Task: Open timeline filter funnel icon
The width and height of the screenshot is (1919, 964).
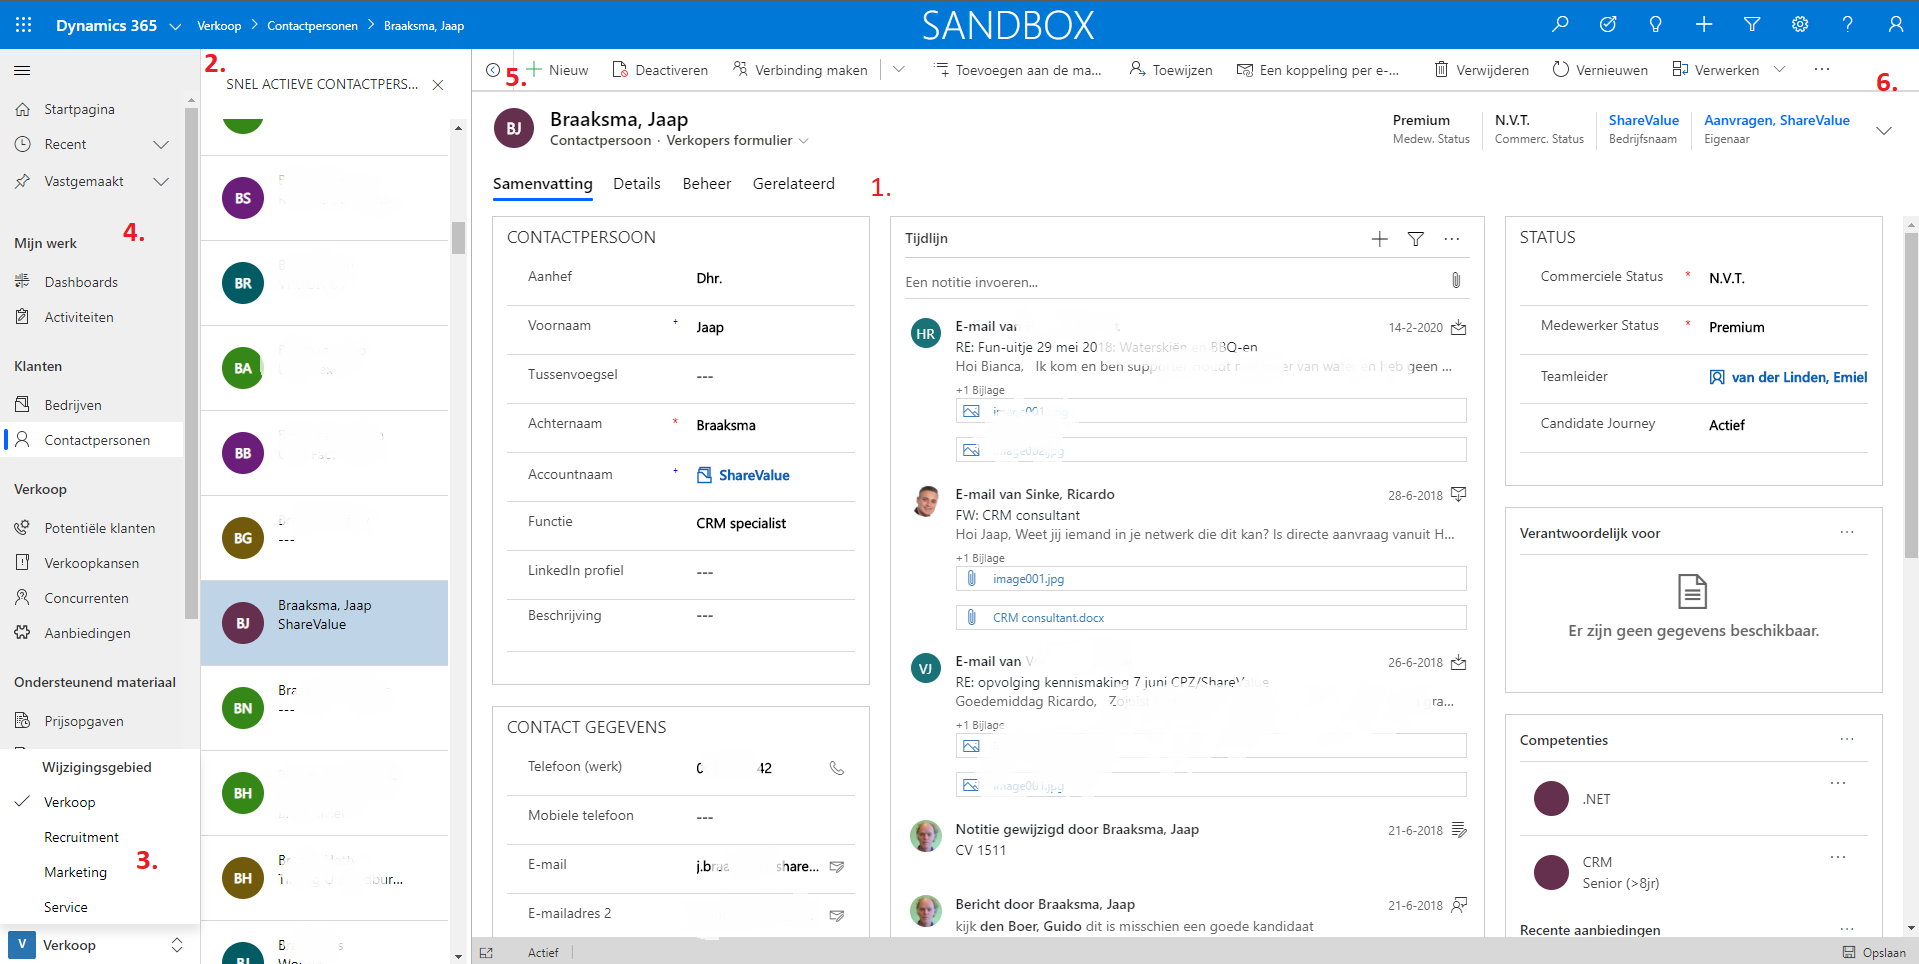Action: coord(1416,239)
